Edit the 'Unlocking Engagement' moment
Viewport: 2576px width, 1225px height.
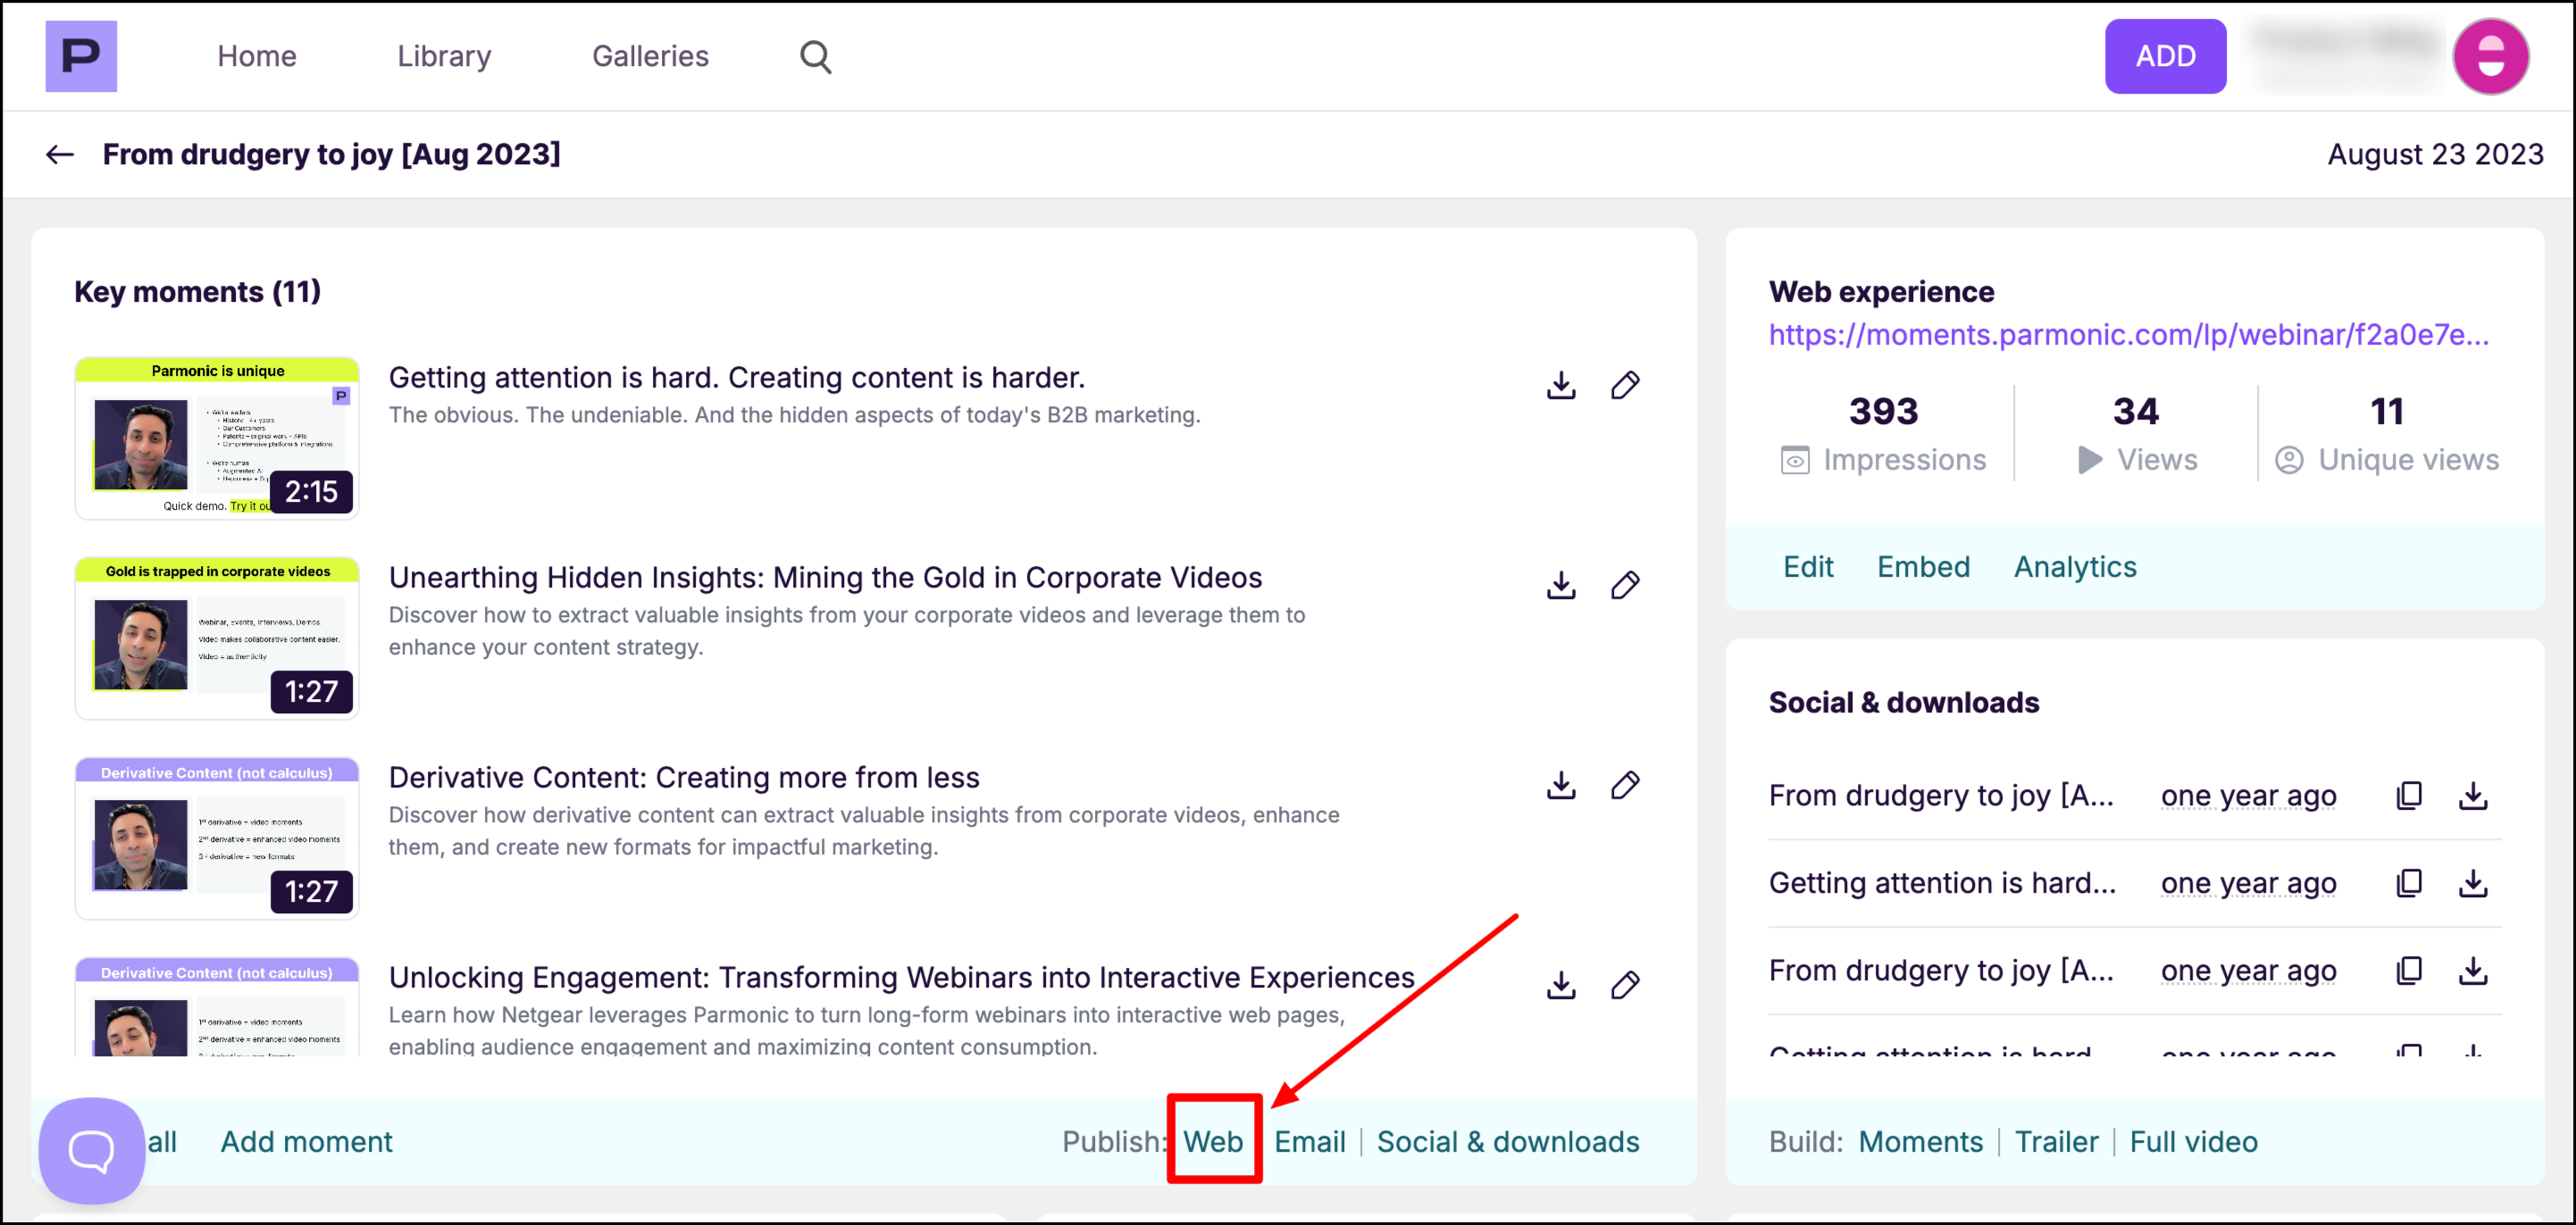[1625, 985]
